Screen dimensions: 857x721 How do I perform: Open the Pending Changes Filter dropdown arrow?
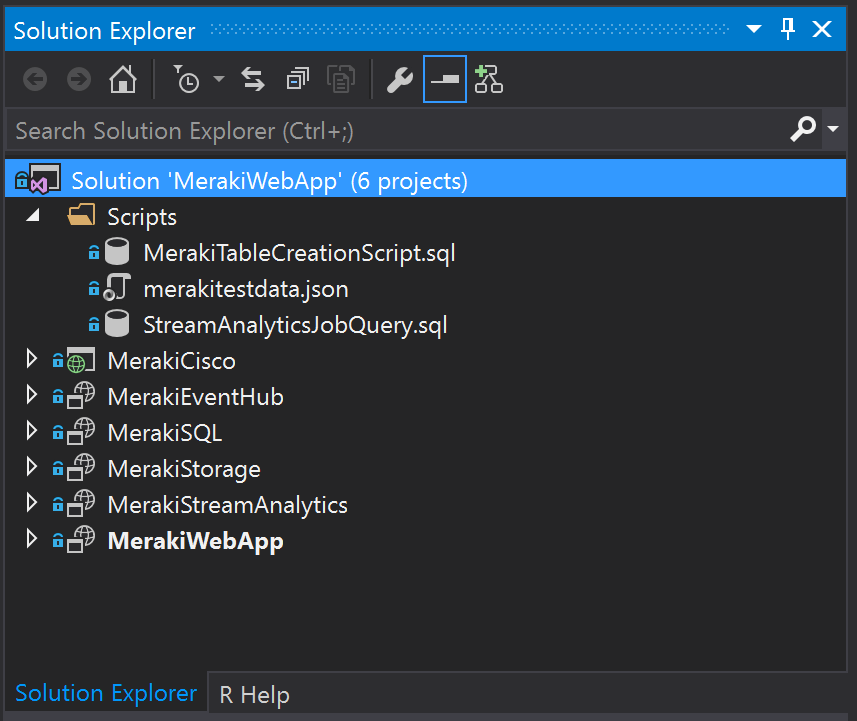tap(219, 80)
